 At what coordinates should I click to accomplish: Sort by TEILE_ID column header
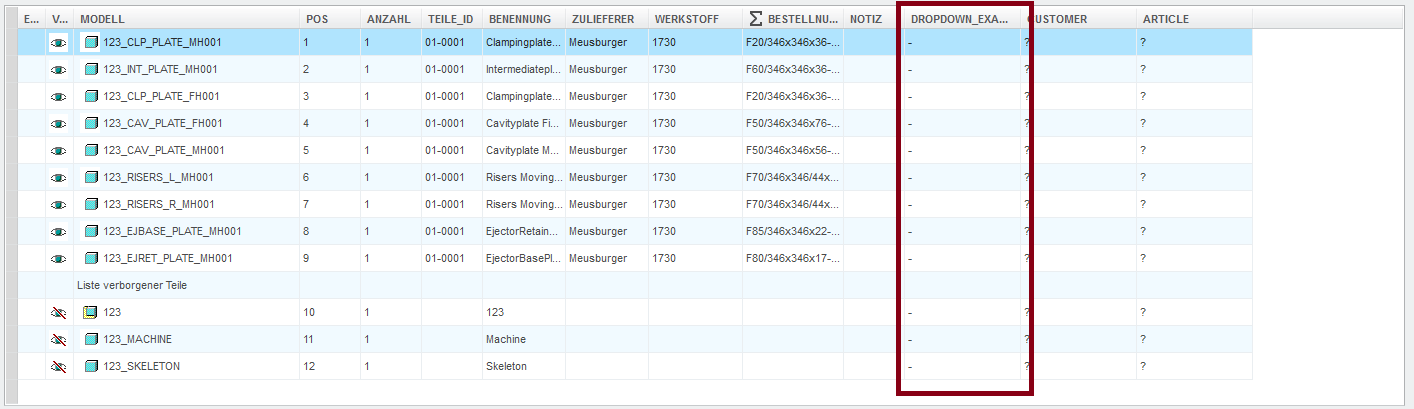pyautogui.click(x=451, y=19)
